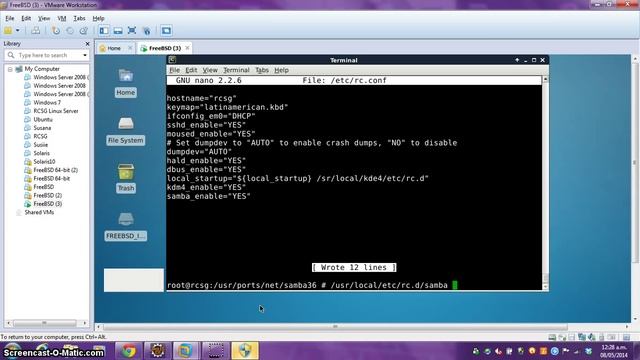This screenshot has width=640, height=360.
Task: Open the Terminal File menu
Action: click(x=174, y=70)
